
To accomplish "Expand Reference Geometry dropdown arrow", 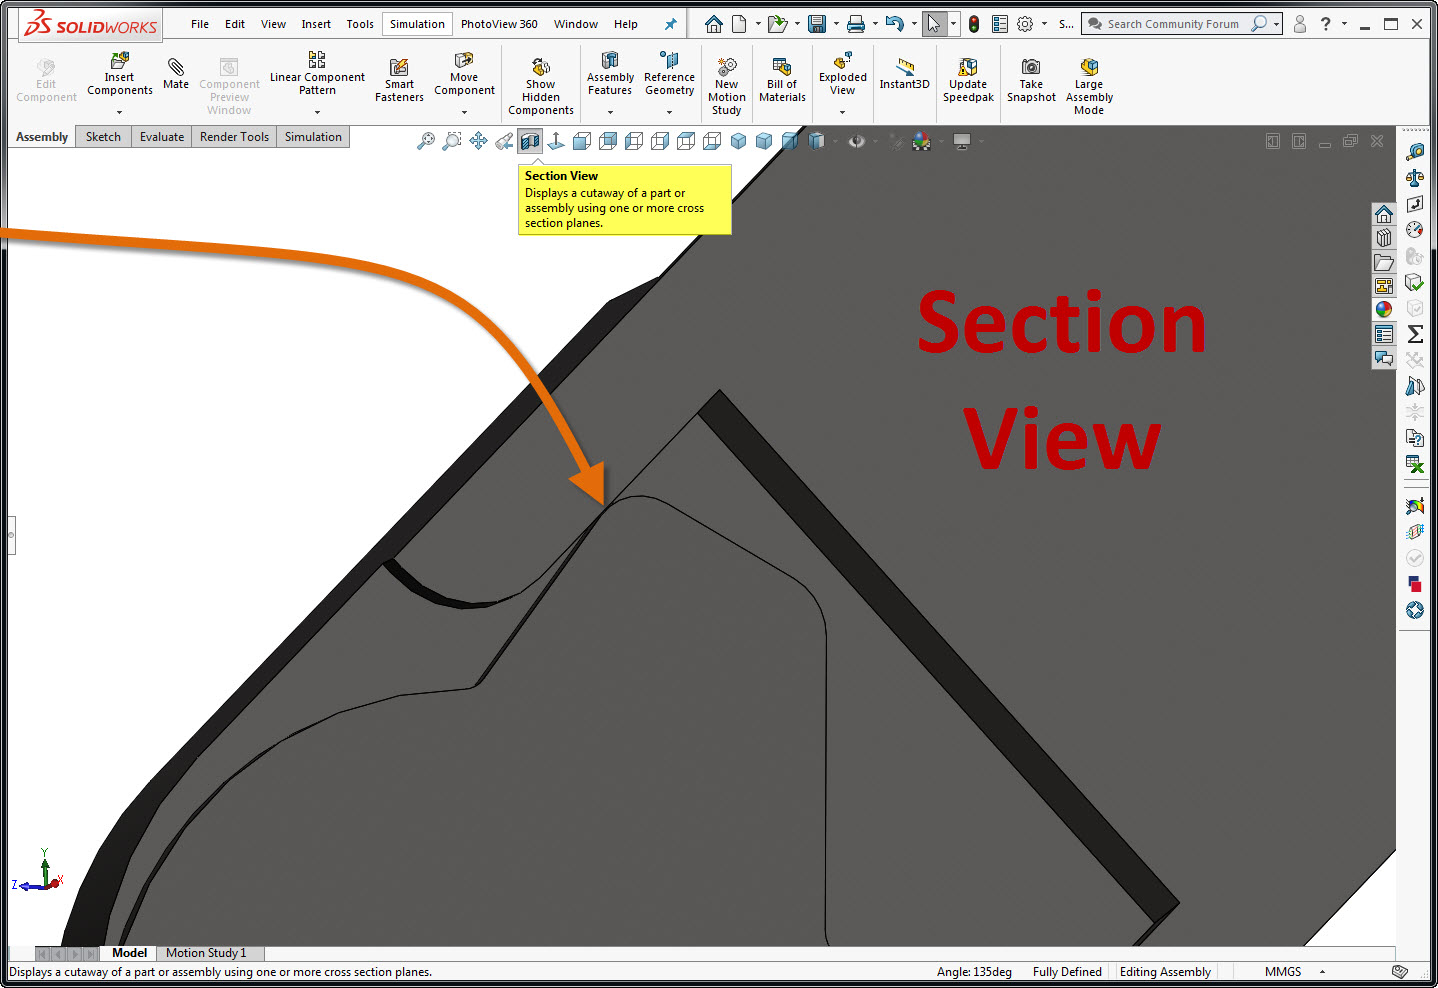I will (x=669, y=112).
